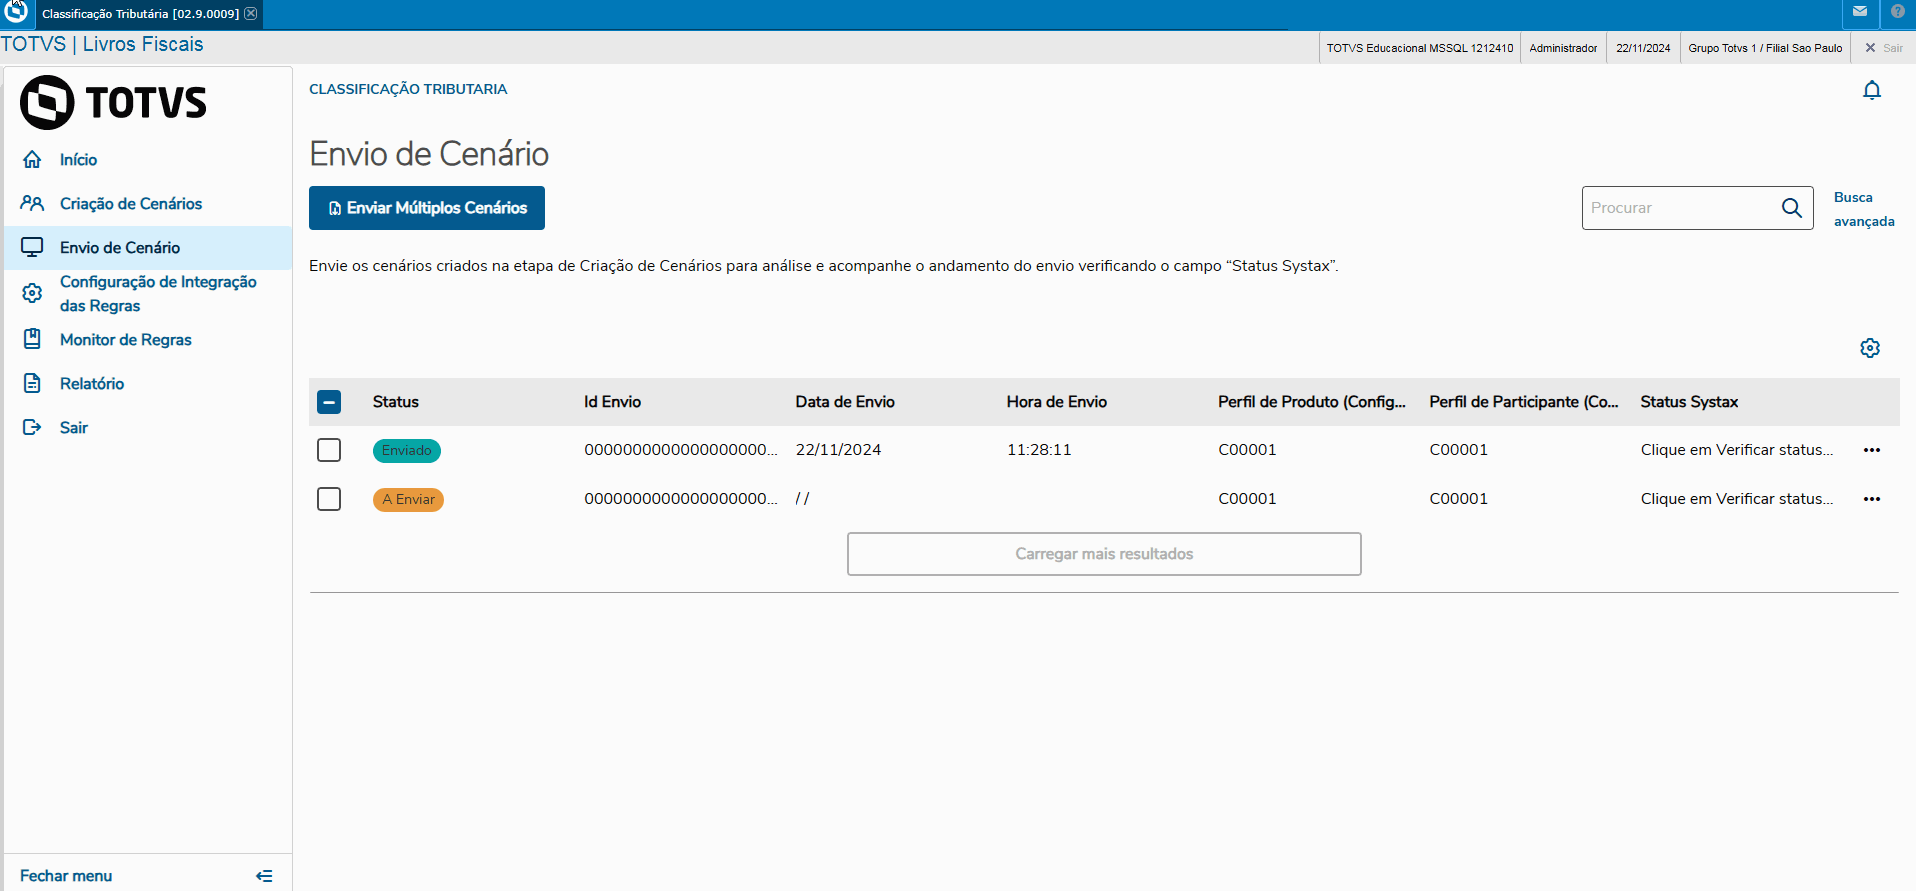Check the A Enviar row checkbox

point(329,499)
